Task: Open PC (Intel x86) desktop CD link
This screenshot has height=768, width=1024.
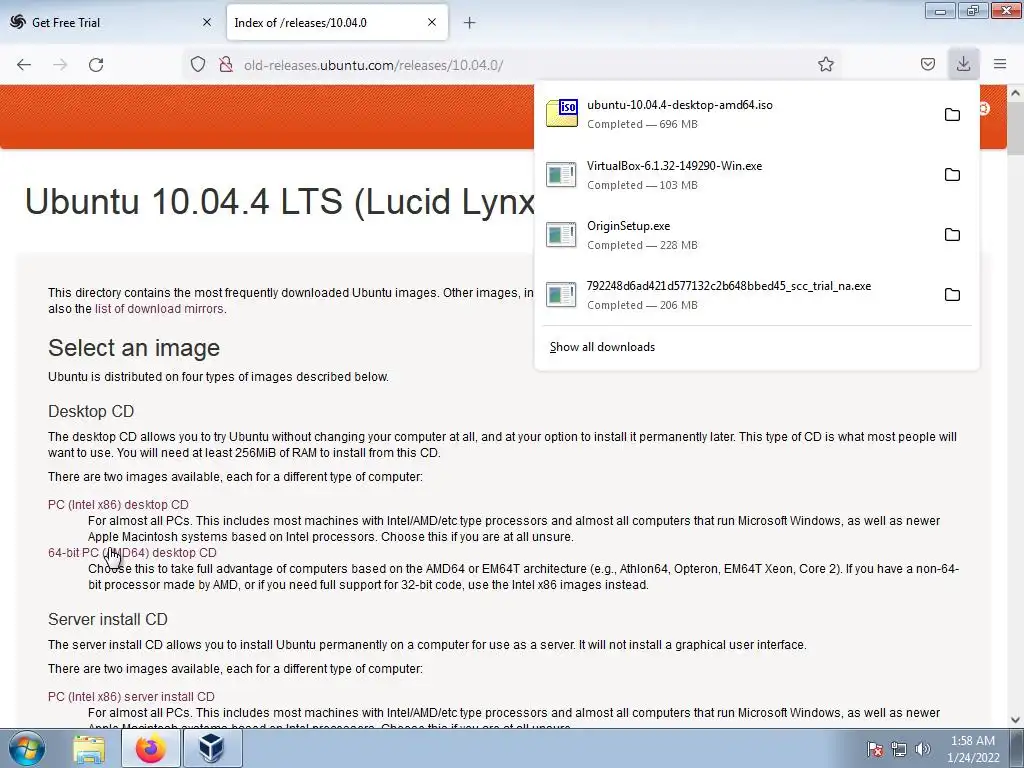Action: 118,505
